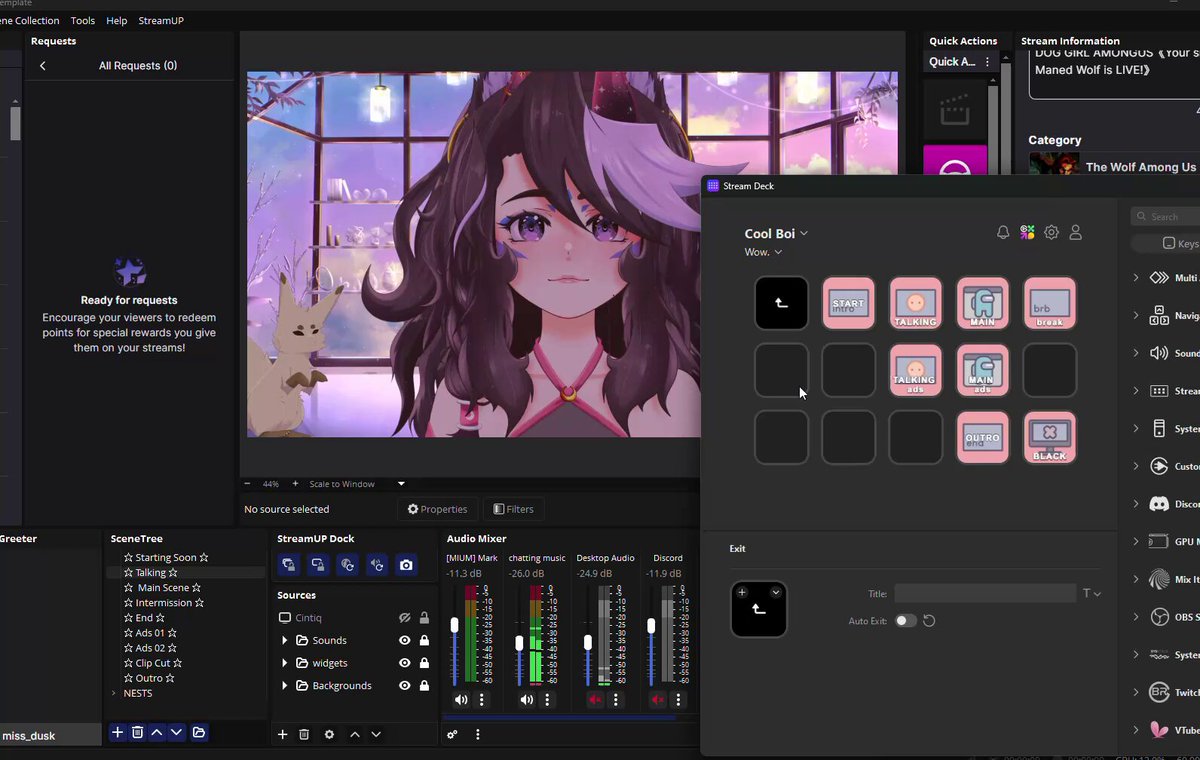Expand the widgets folder in Sources
The height and width of the screenshot is (760, 1200).
pyautogui.click(x=285, y=663)
